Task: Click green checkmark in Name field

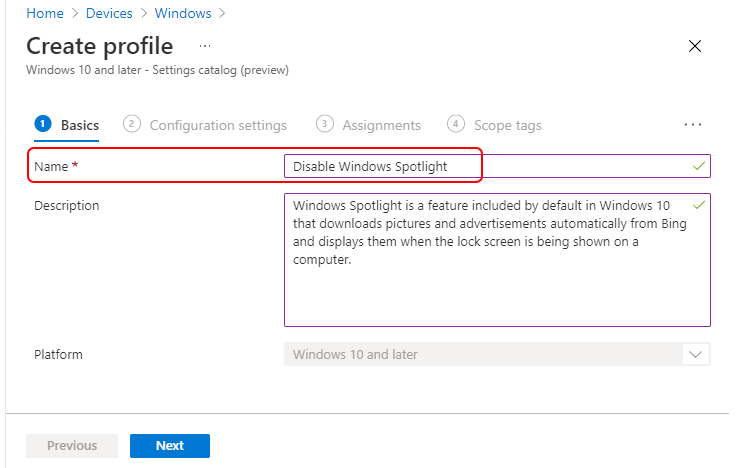Action: (x=699, y=166)
